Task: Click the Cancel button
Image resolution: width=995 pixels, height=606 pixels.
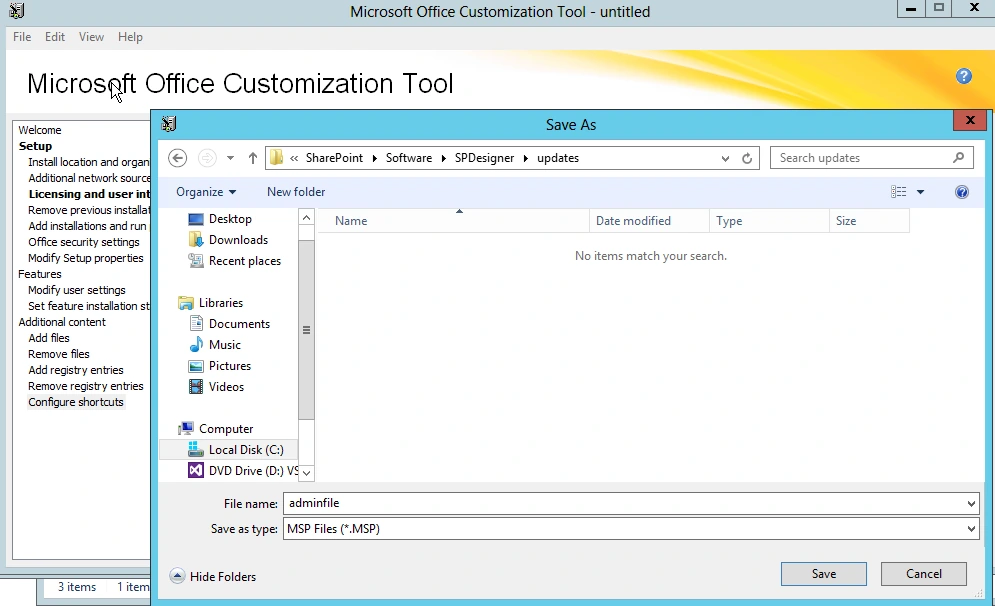Action: pos(924,574)
